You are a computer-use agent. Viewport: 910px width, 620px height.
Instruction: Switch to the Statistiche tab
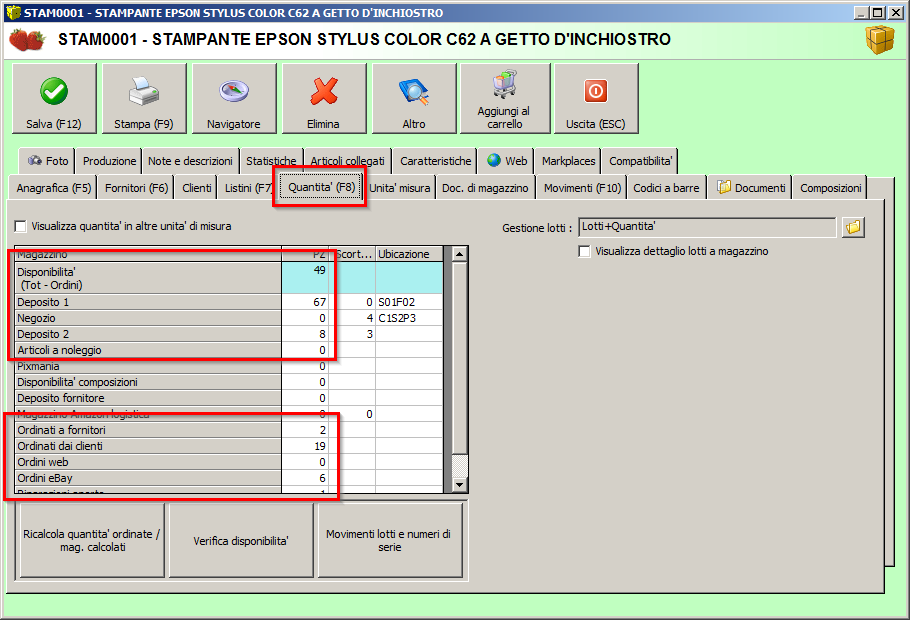click(270, 161)
